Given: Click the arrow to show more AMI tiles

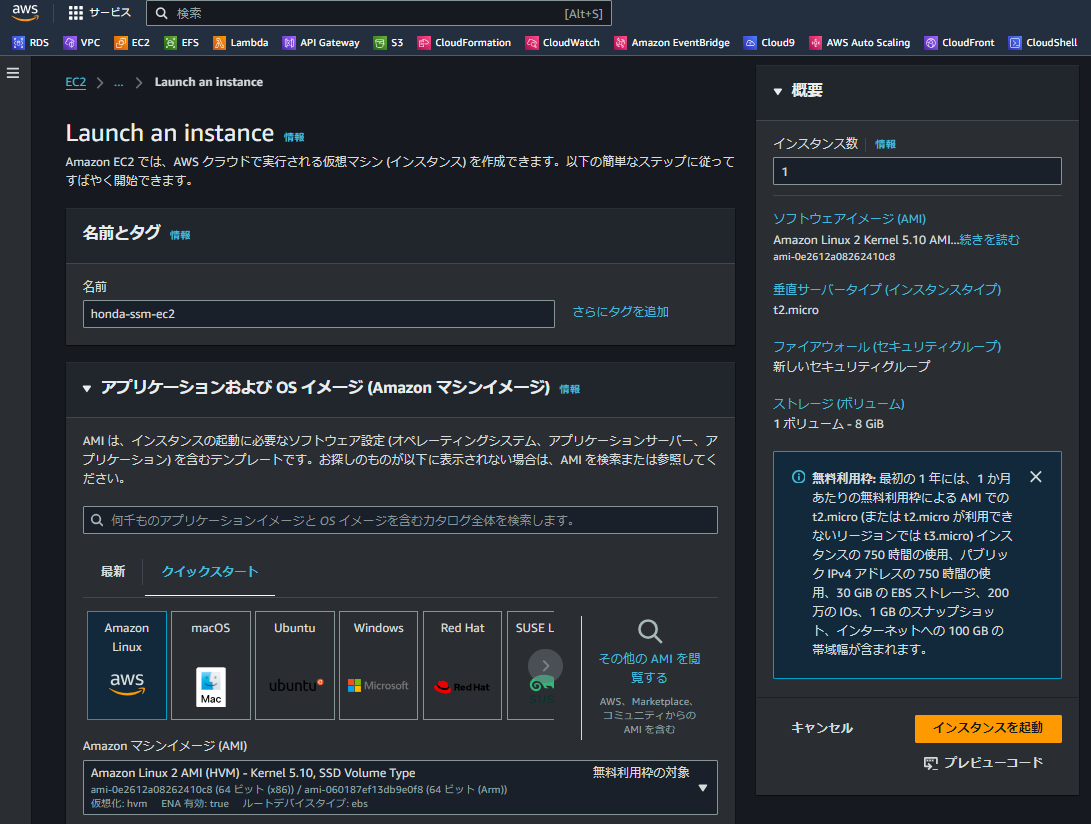Looking at the screenshot, I should tap(546, 666).
